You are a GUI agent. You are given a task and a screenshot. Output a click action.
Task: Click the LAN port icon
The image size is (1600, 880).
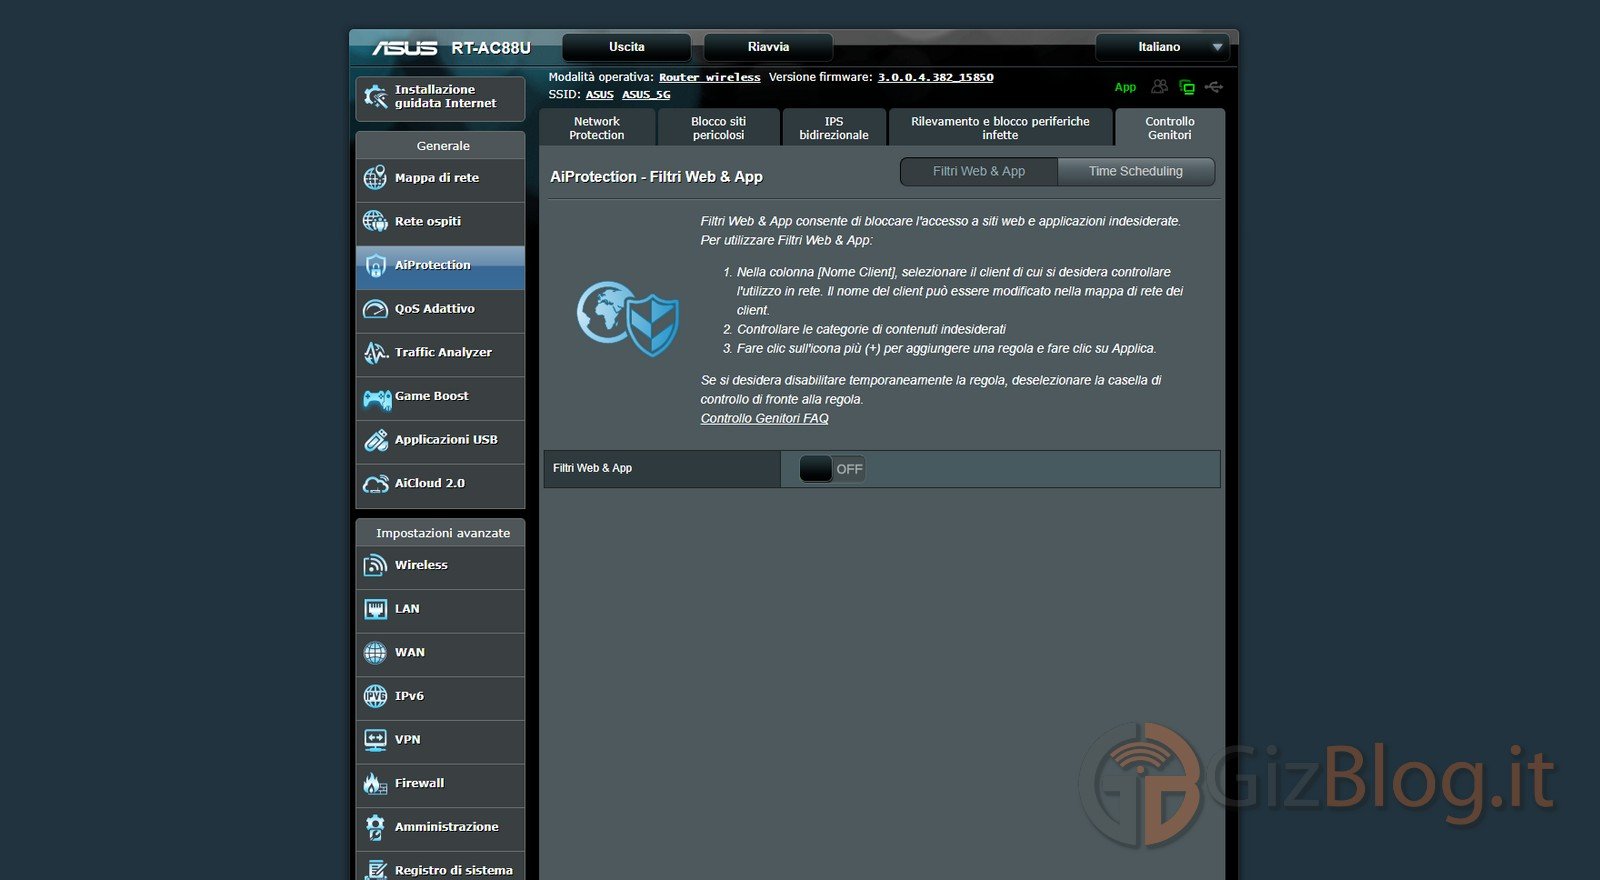[375, 609]
